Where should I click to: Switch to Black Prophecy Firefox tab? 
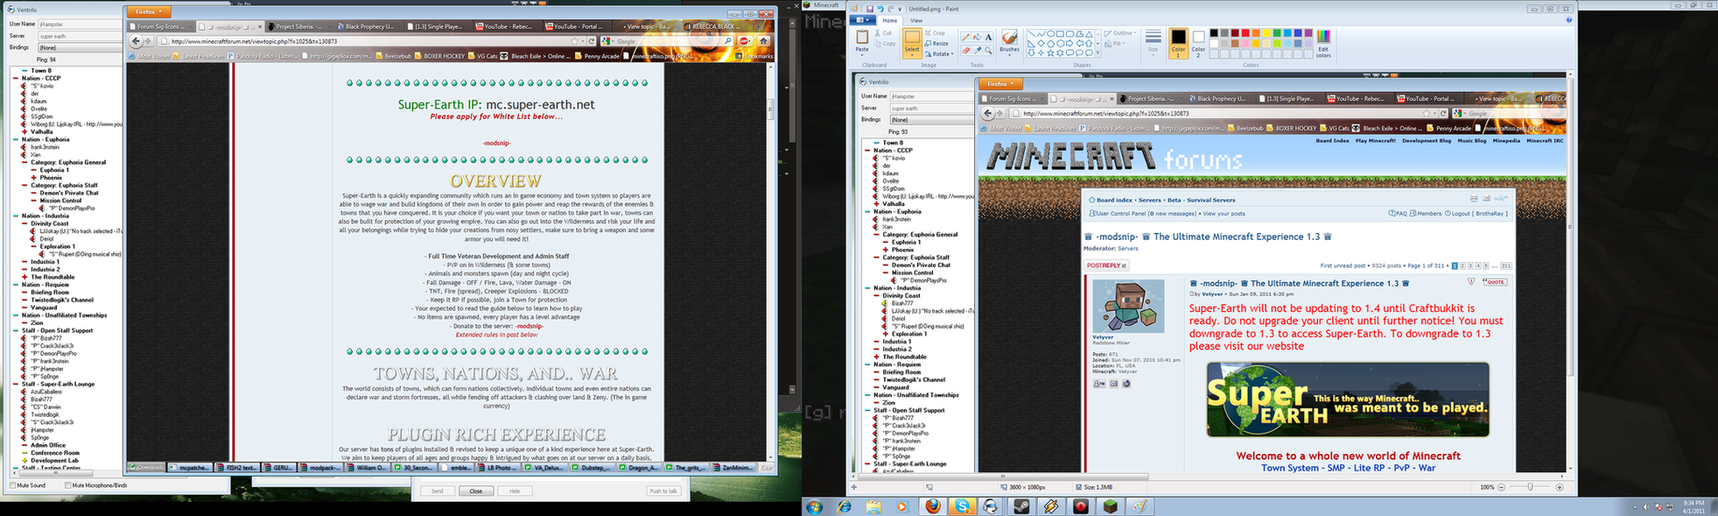pos(370,27)
